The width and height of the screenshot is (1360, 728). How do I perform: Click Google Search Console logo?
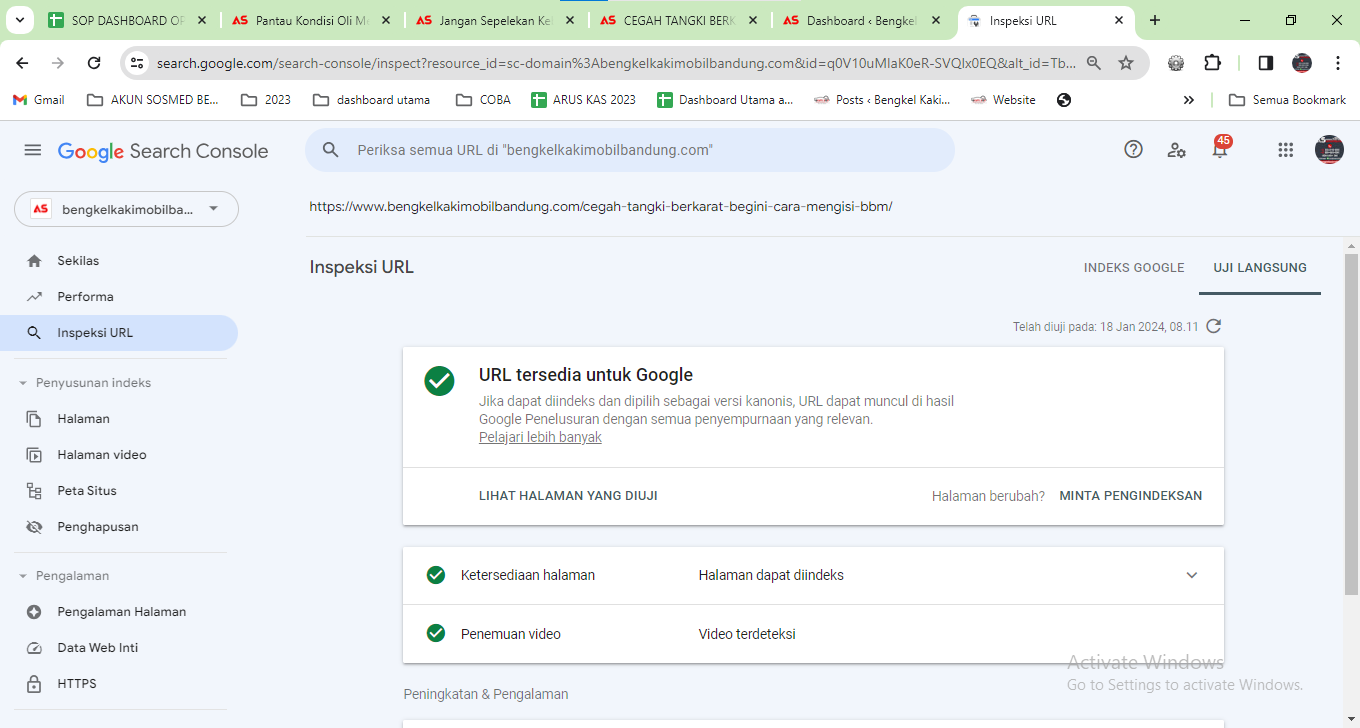[163, 151]
